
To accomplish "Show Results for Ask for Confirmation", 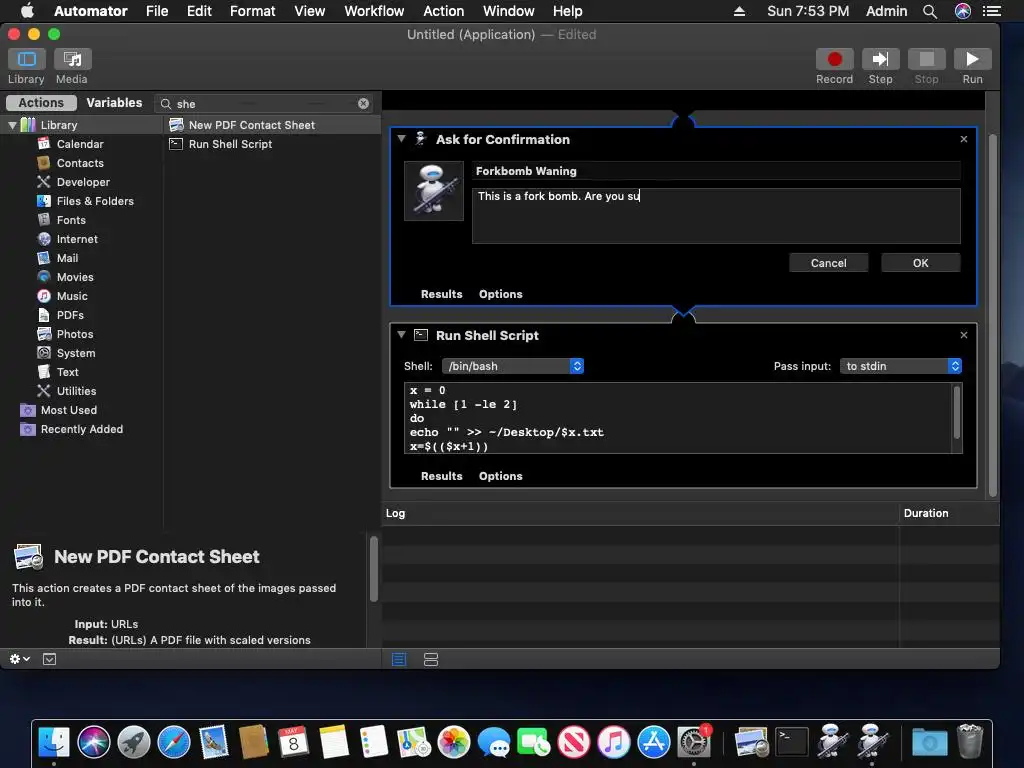I will click(441, 294).
